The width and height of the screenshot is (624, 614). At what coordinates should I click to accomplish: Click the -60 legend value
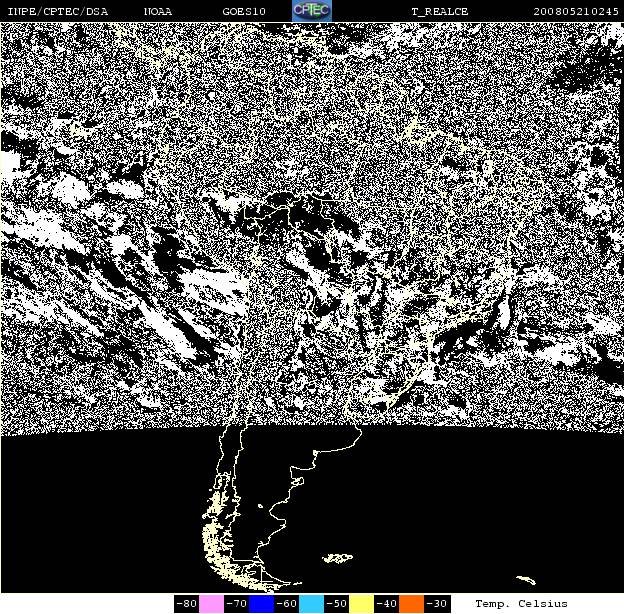pyautogui.click(x=287, y=604)
